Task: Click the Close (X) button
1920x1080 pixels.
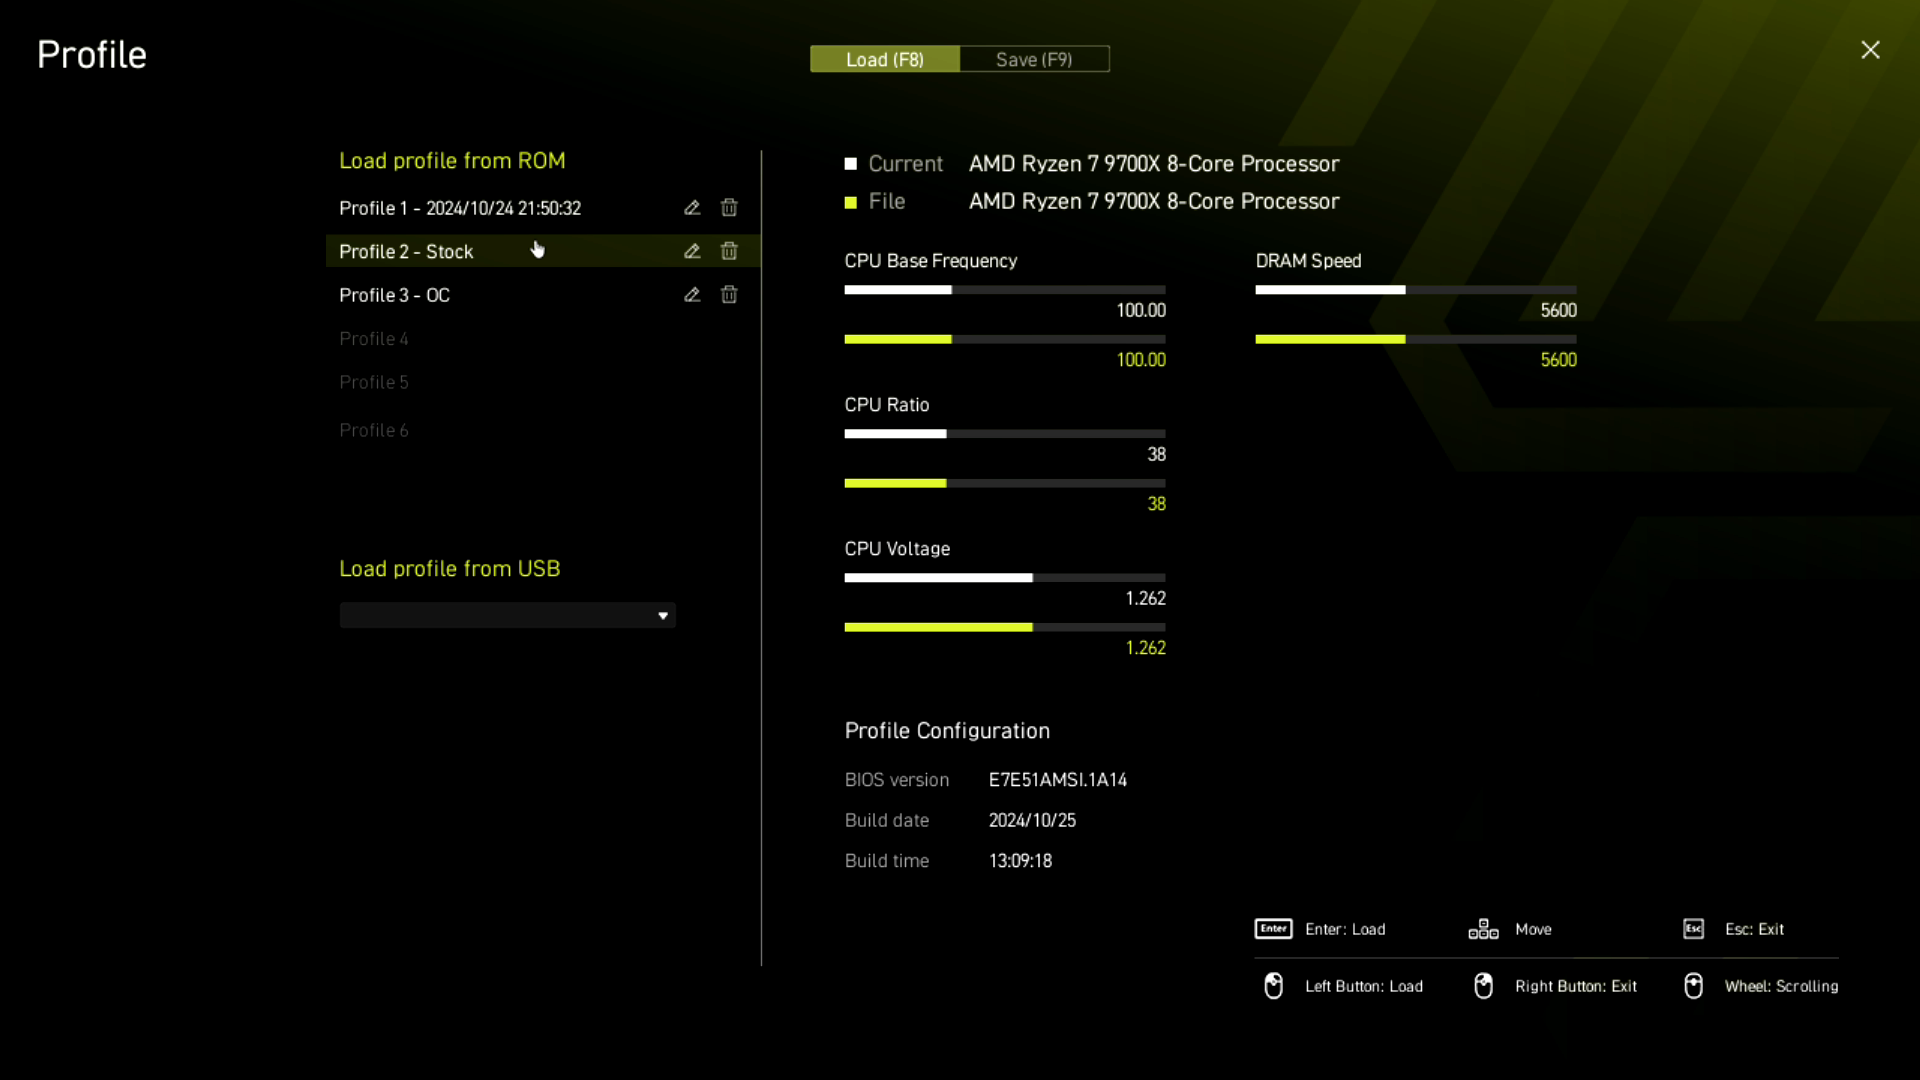Action: 1870,49
